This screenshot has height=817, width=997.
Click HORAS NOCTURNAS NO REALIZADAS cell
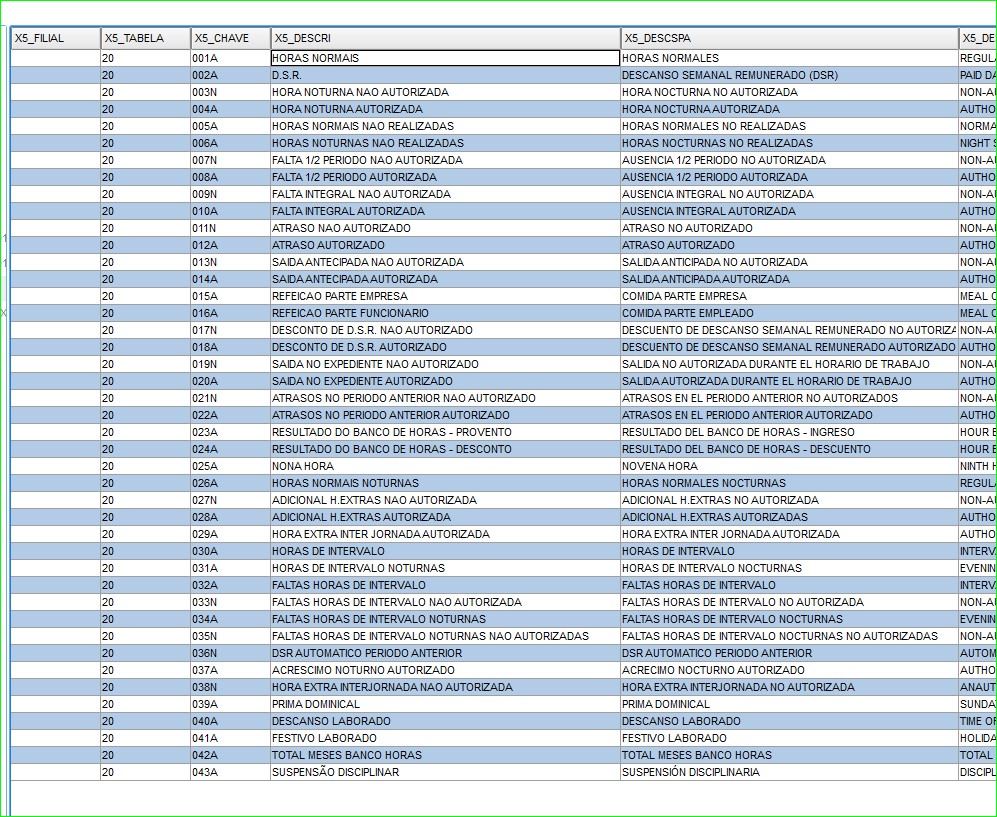[x=790, y=143]
